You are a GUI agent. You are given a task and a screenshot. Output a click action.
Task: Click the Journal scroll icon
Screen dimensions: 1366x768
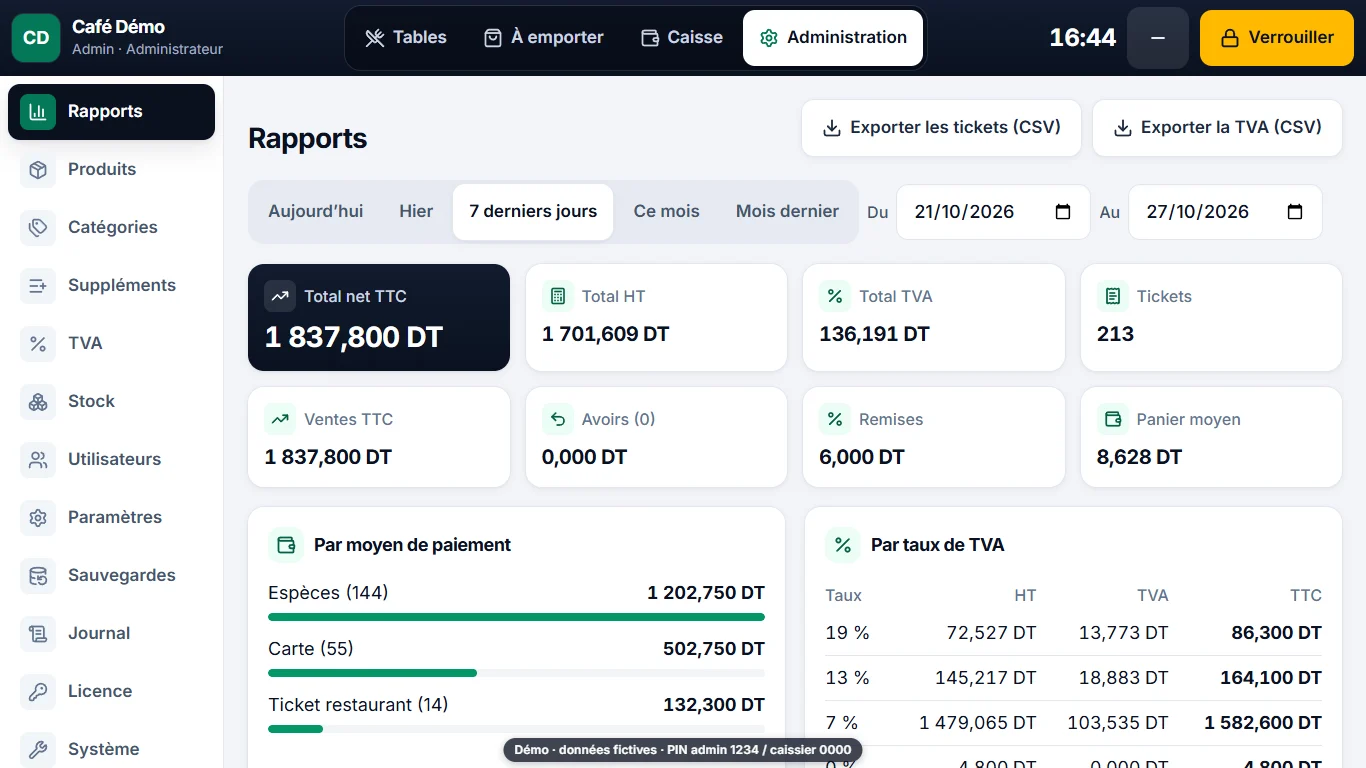(38, 634)
